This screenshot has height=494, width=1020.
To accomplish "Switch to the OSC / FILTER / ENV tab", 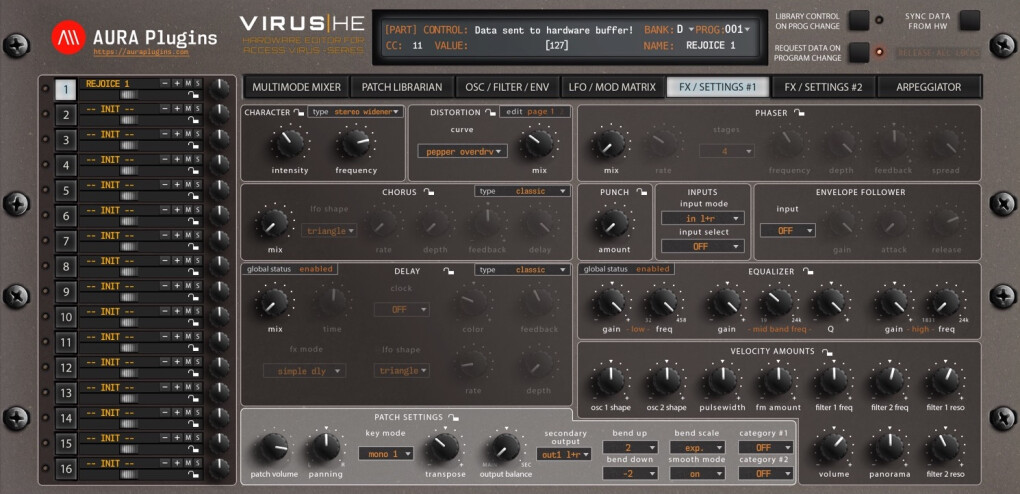I will click(507, 87).
